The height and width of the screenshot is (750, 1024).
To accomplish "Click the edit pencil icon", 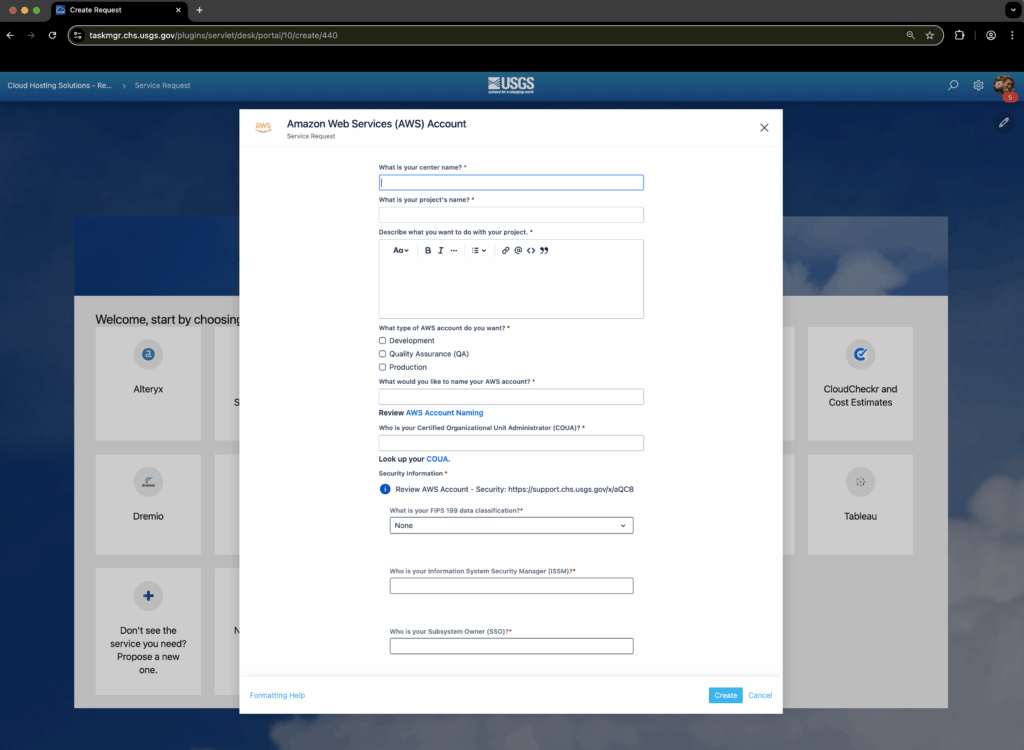I will [1004, 122].
